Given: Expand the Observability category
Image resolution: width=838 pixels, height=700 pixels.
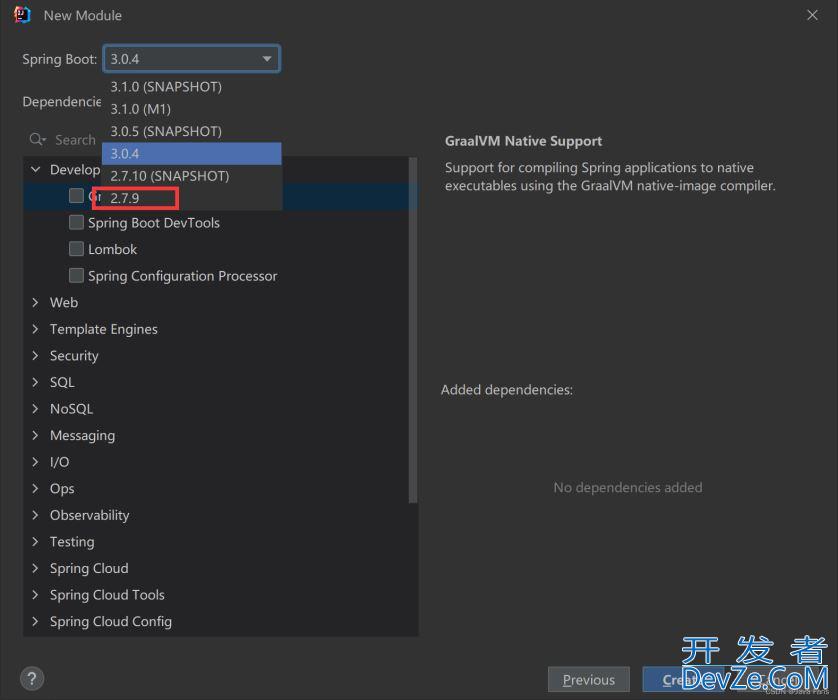Looking at the screenshot, I should (36, 515).
